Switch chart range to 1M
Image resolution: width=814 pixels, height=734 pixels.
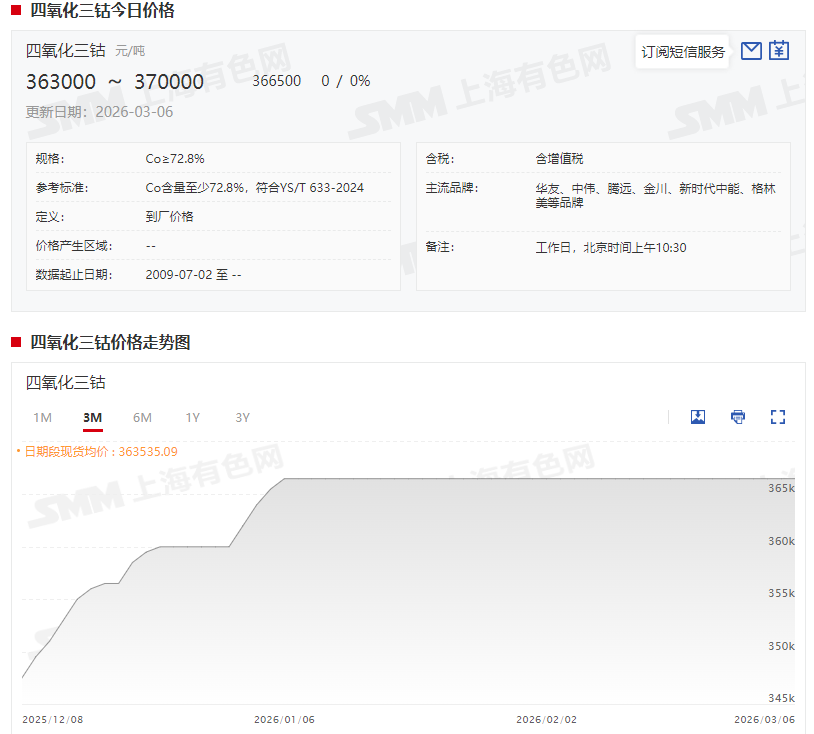[x=42, y=418]
